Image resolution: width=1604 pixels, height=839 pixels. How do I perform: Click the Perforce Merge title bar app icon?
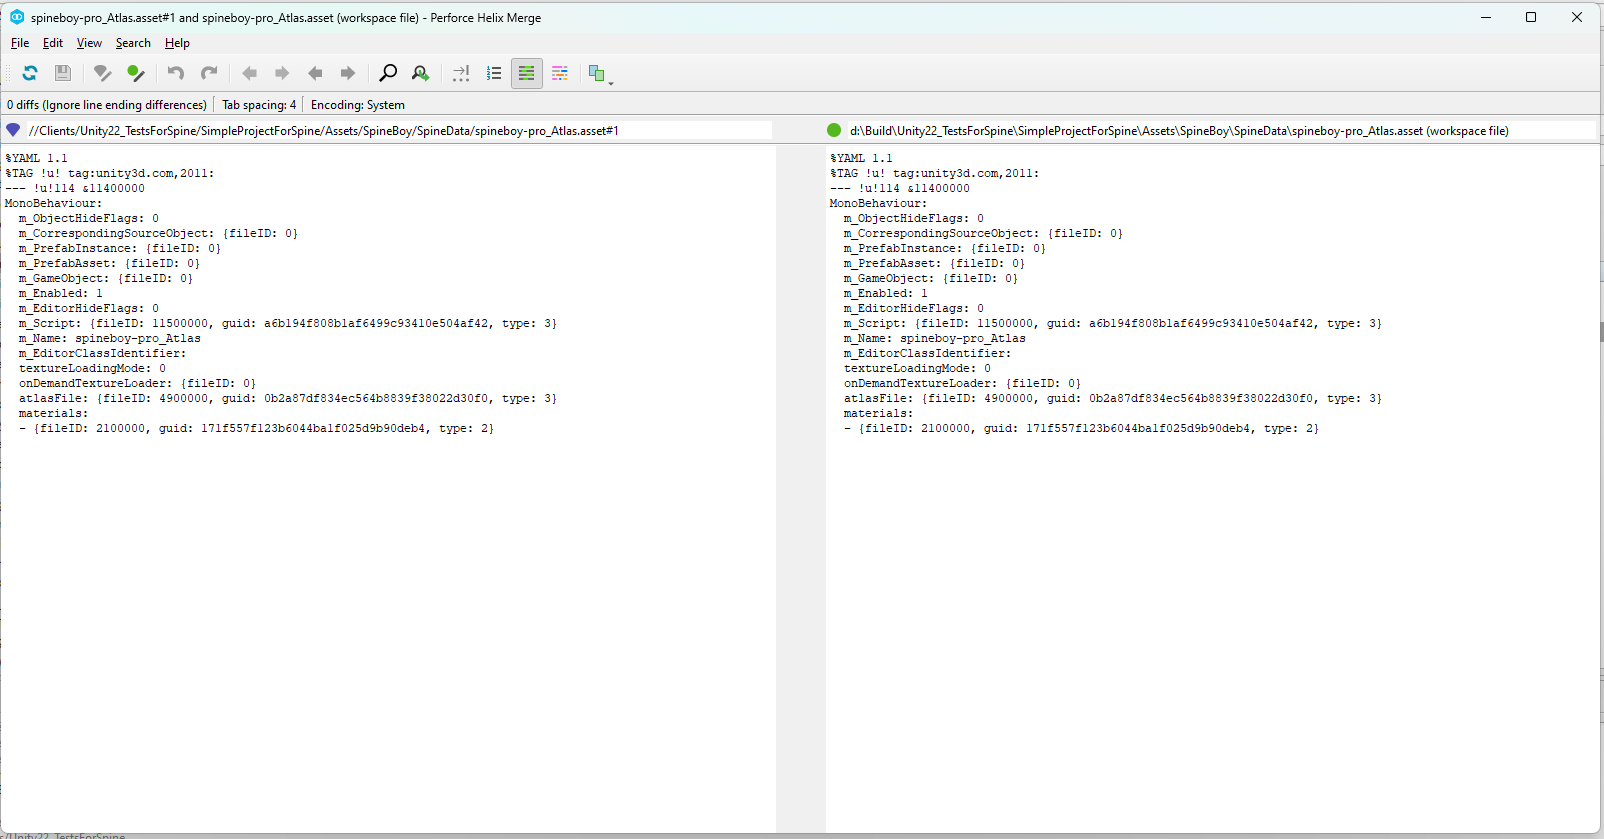[x=17, y=17]
